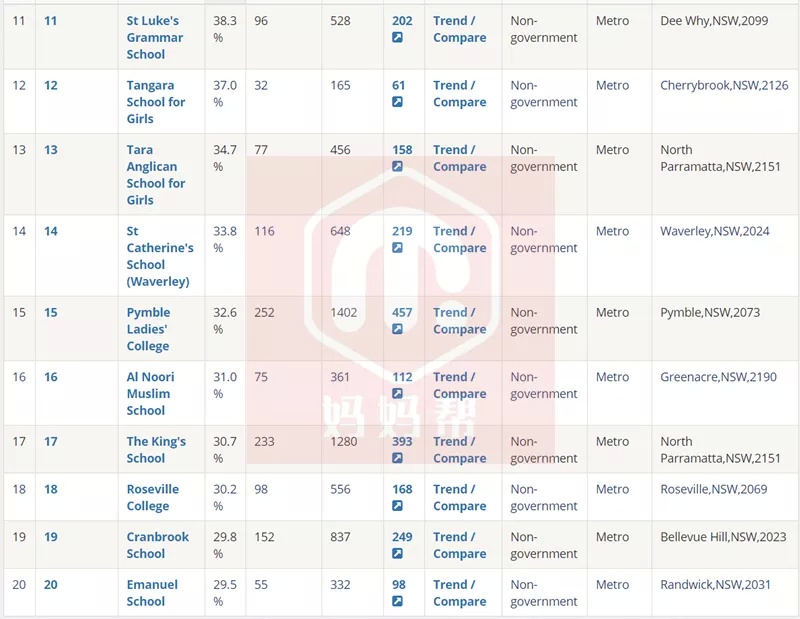Open St Luke's Grammar School page
The height and width of the screenshot is (619, 800).
[155, 37]
